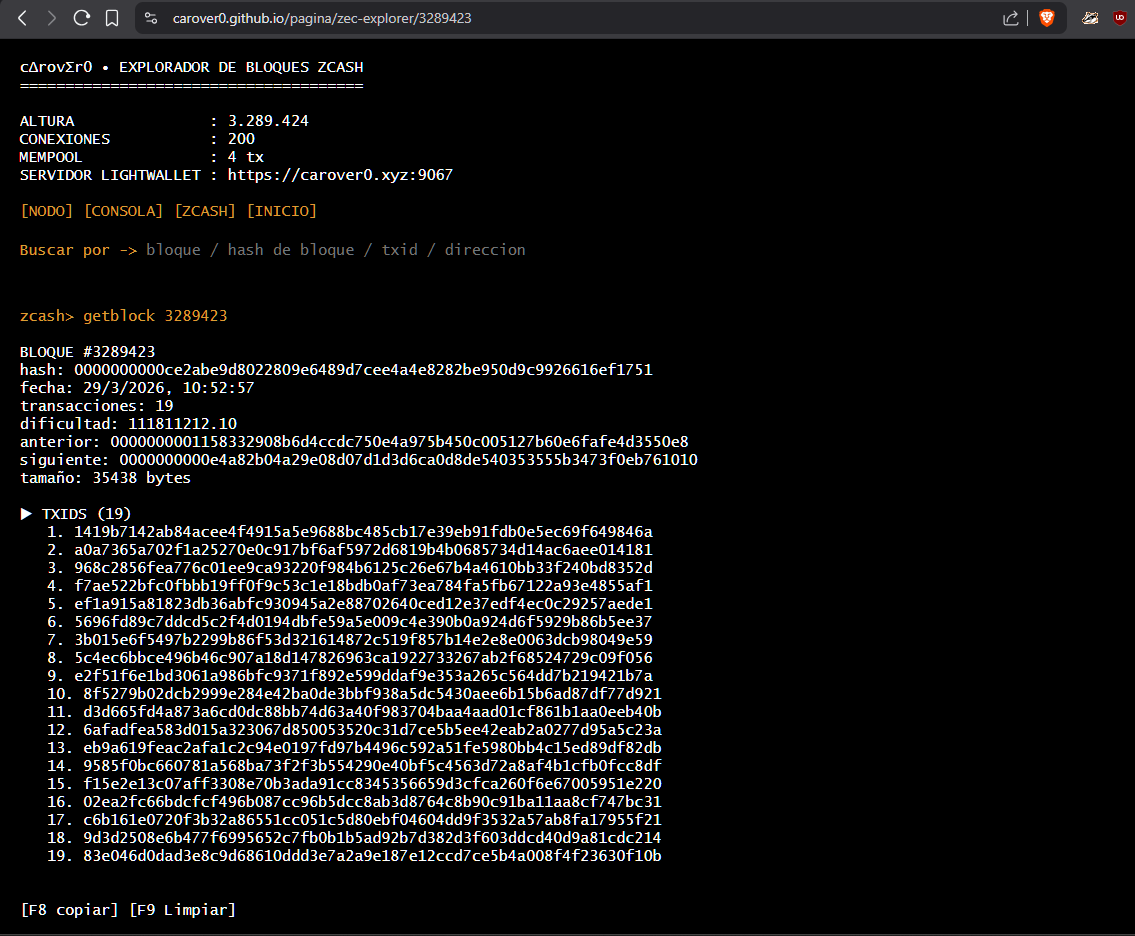Open txid 14 starting 9585f0bc
Image resolution: width=1135 pixels, height=936 pixels.
click(372, 766)
